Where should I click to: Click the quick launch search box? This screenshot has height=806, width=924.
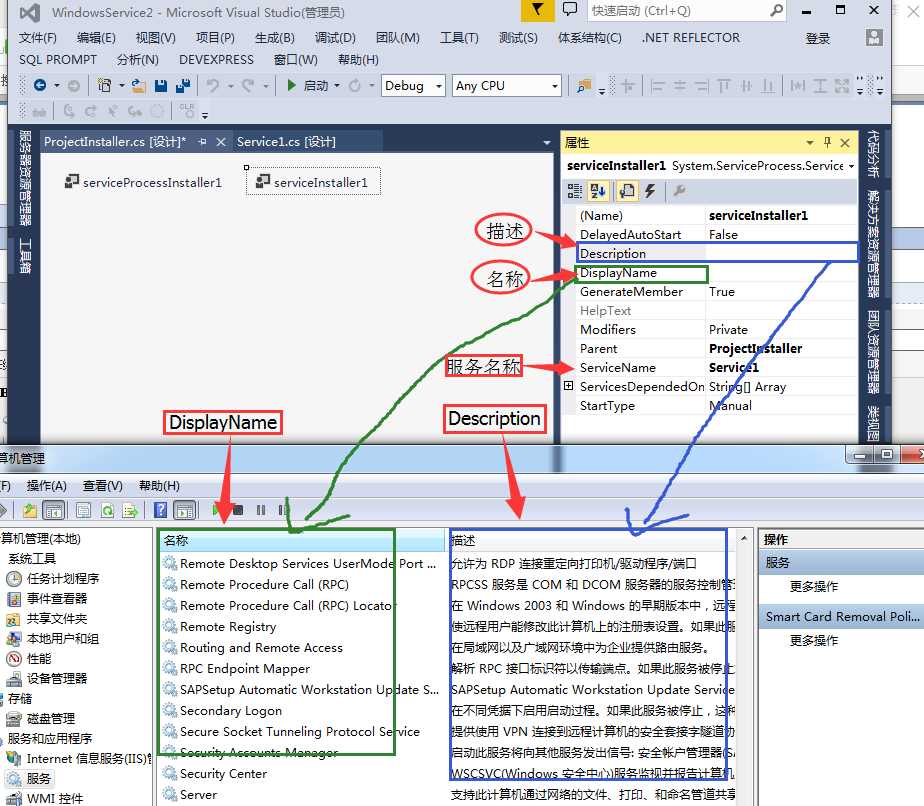point(686,11)
